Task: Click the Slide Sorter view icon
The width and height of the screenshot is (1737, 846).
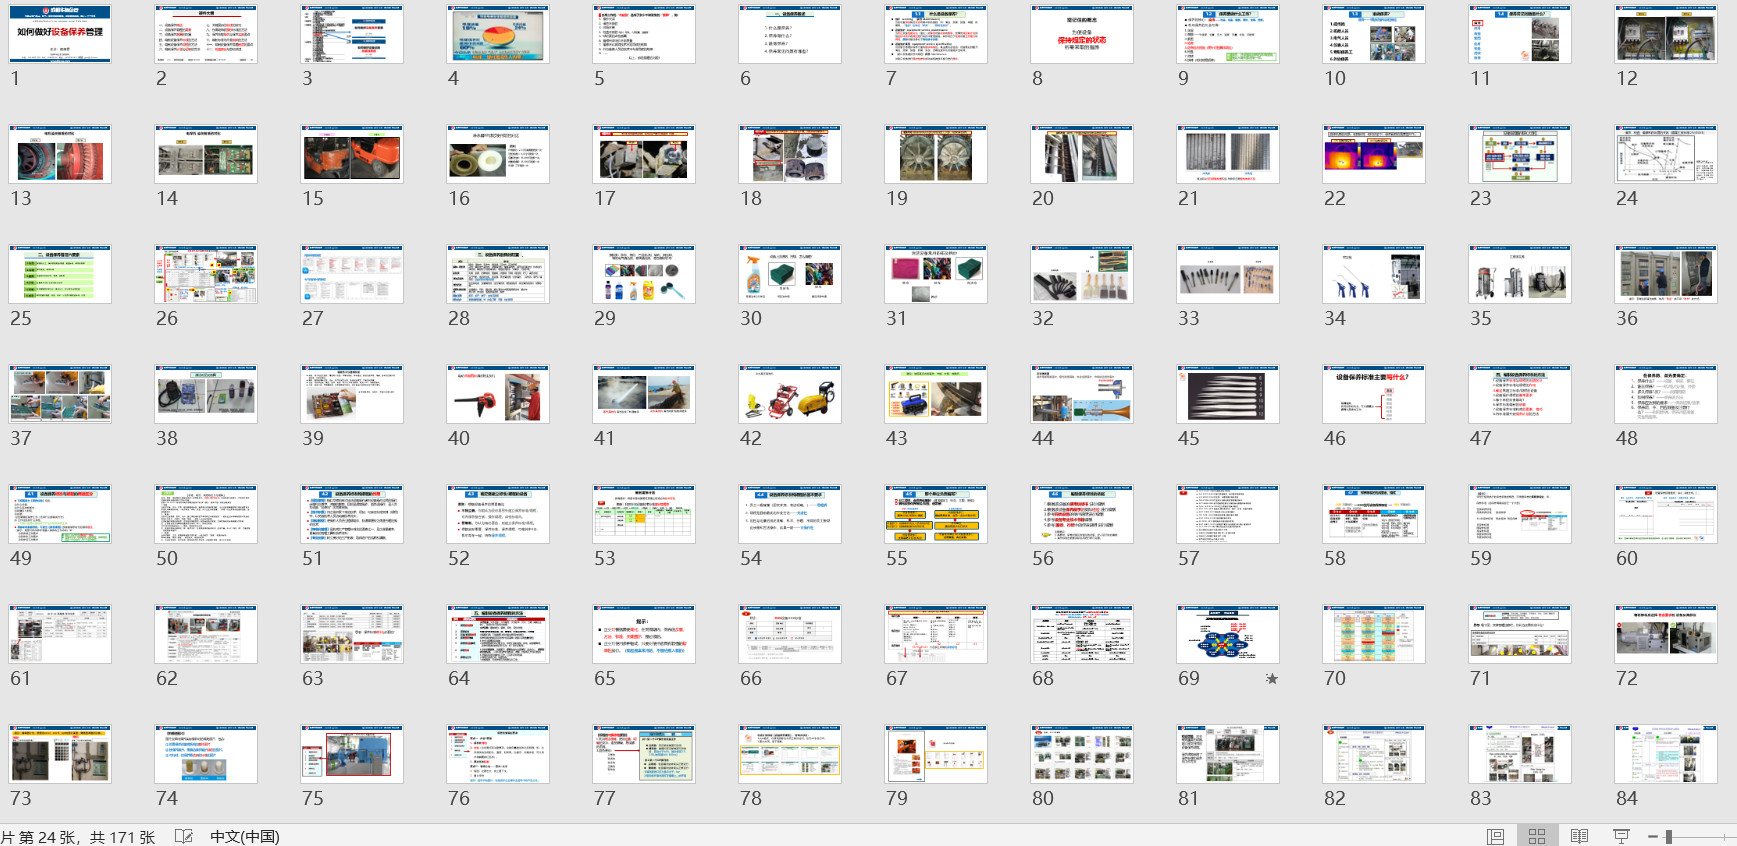Action: point(1537,836)
